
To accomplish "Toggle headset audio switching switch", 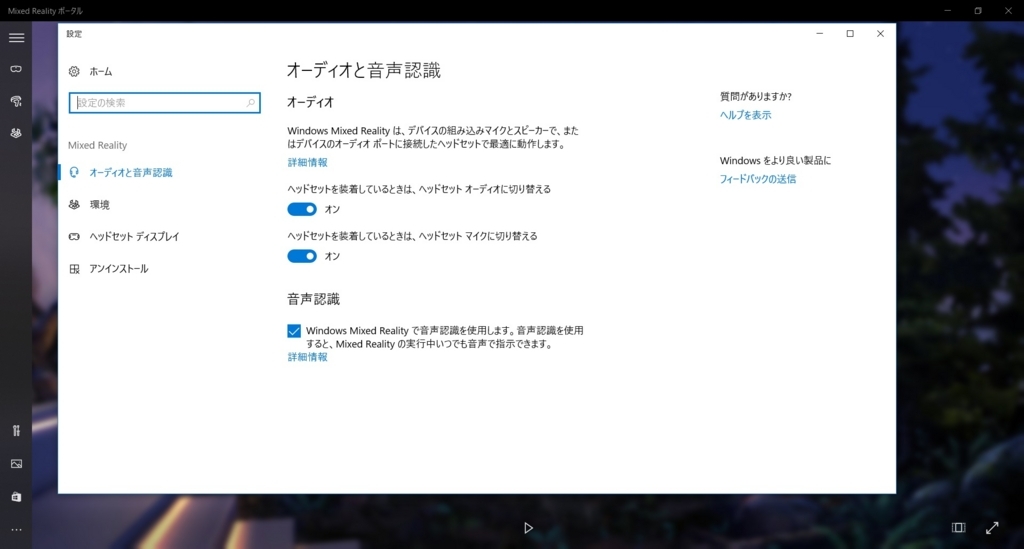I will pyautogui.click(x=302, y=209).
